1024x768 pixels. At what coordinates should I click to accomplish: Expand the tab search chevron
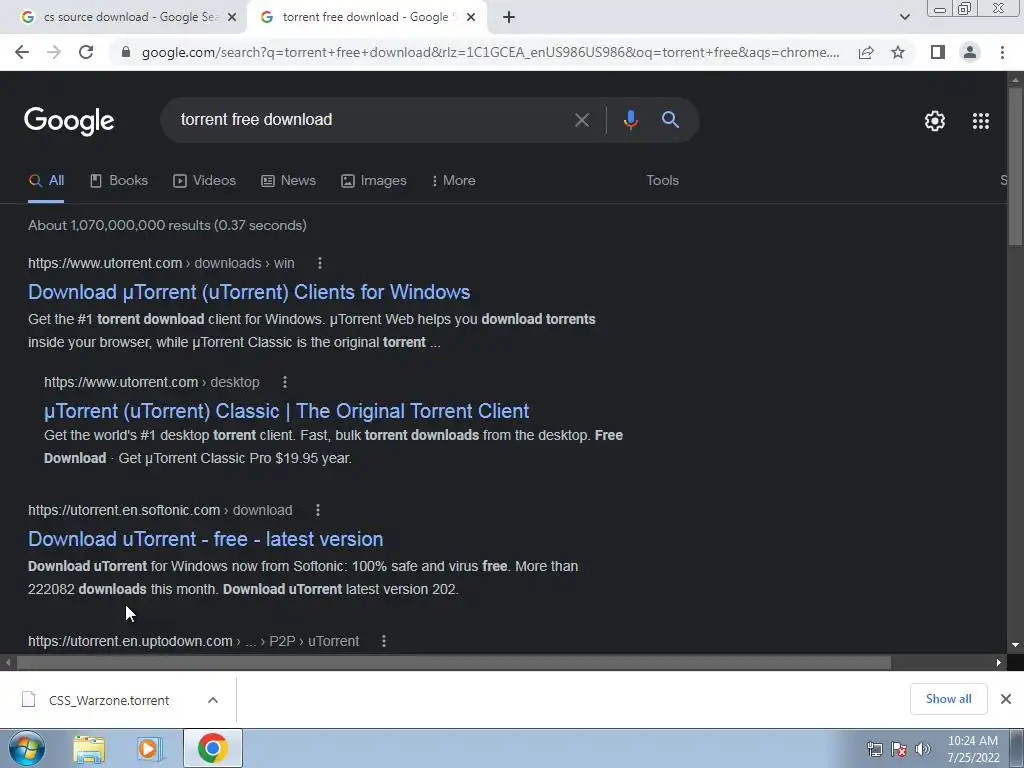904,17
